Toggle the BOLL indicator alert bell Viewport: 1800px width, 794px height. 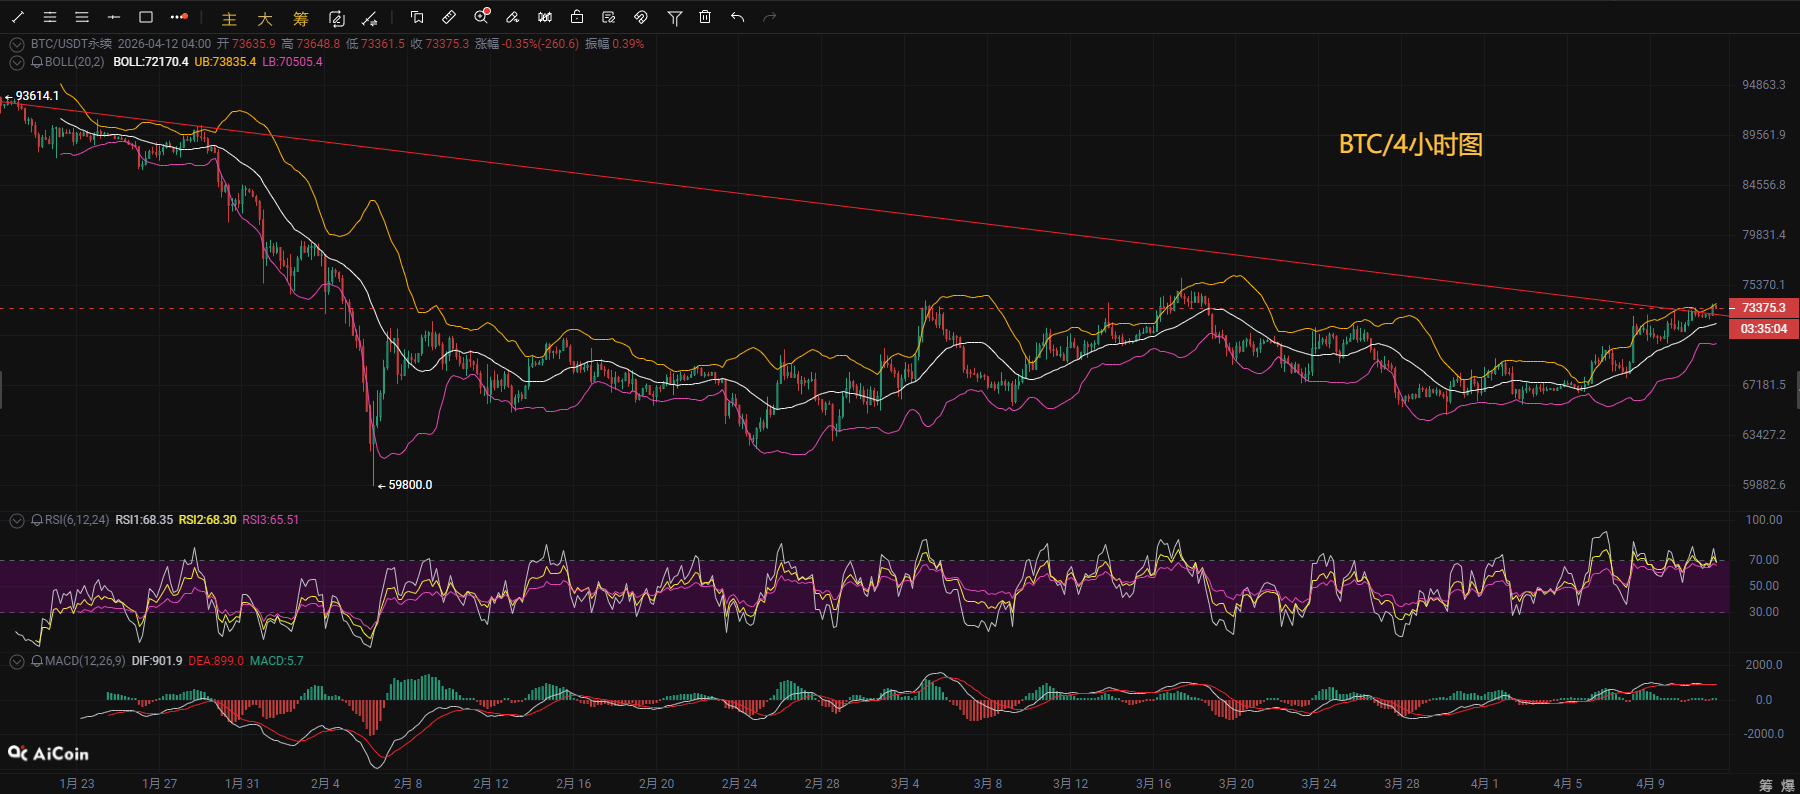tap(37, 62)
